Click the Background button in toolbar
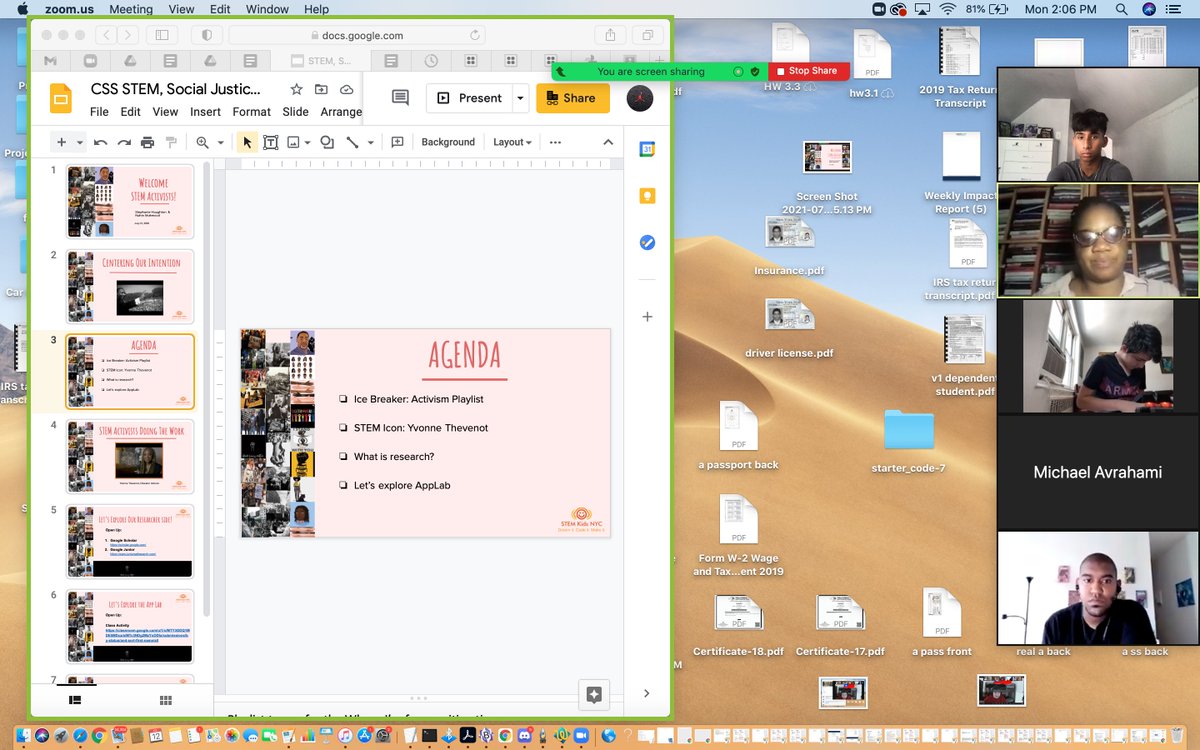The image size is (1200, 750). [x=448, y=142]
